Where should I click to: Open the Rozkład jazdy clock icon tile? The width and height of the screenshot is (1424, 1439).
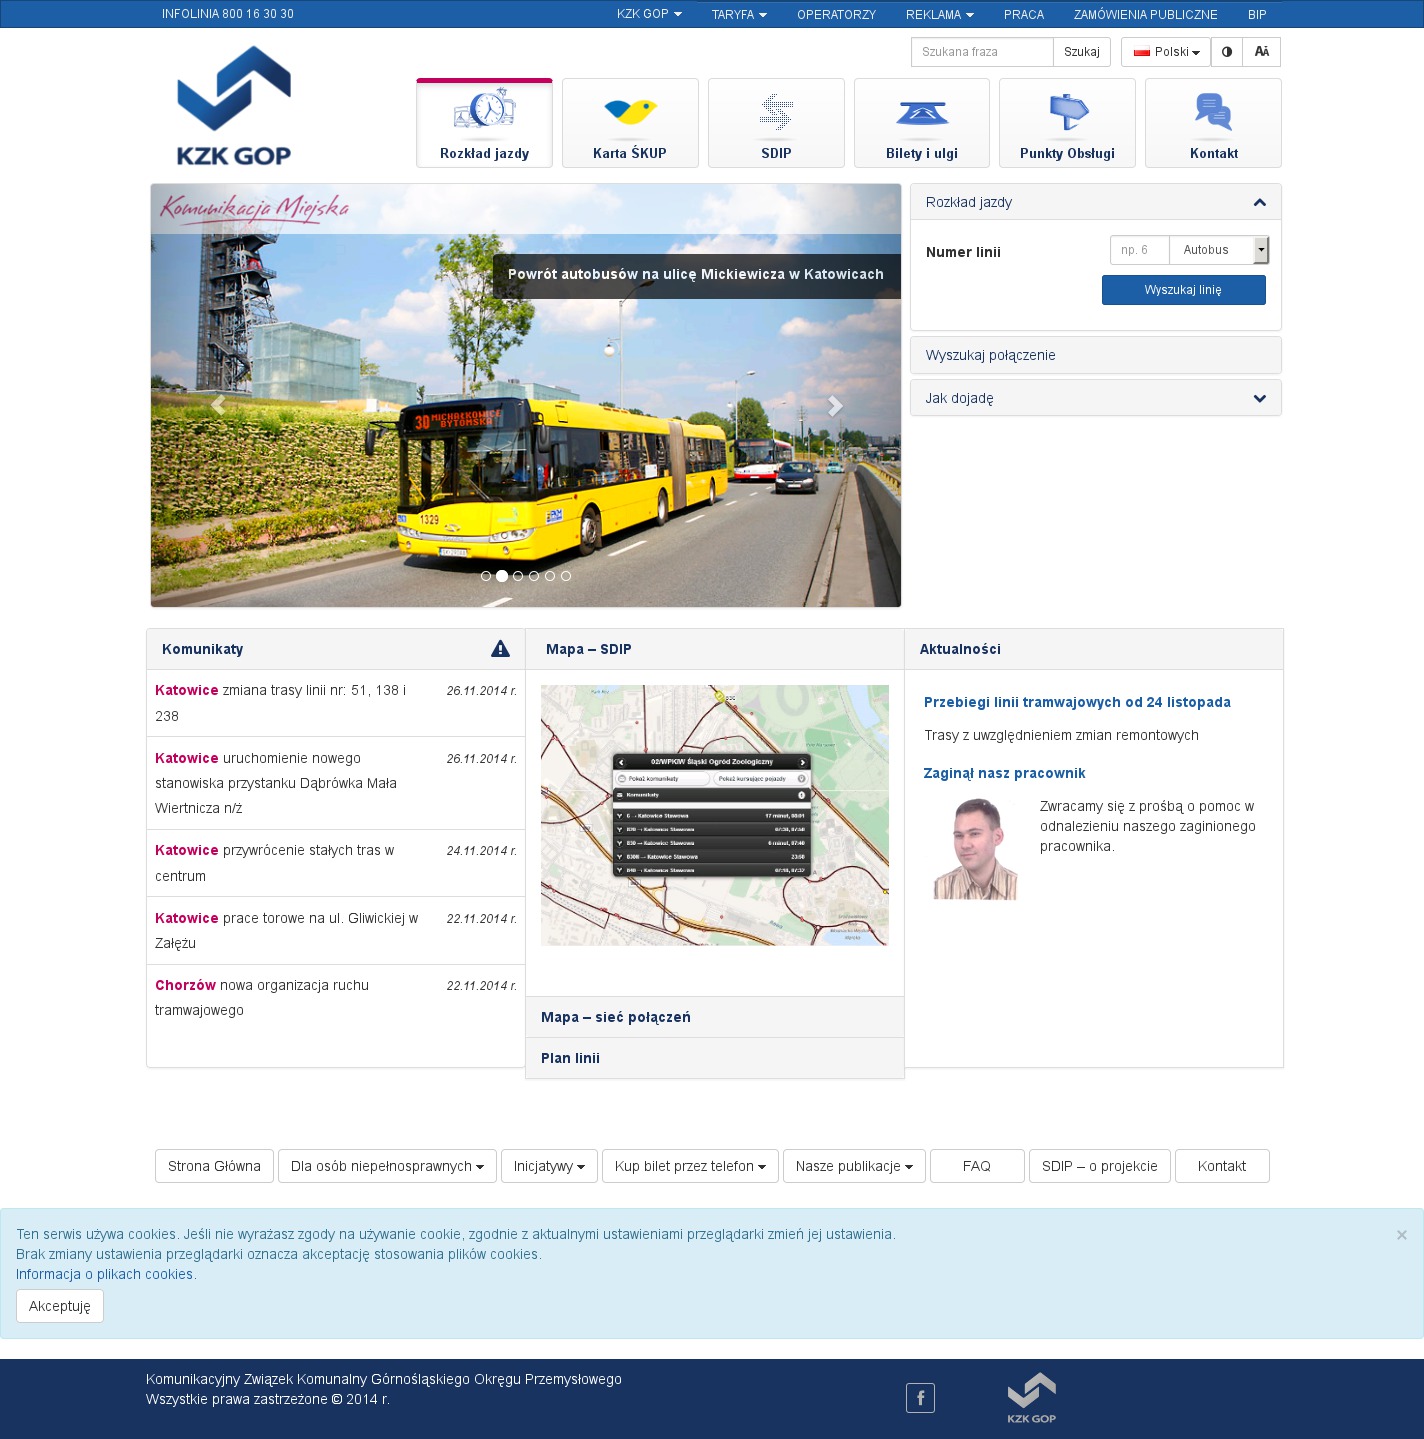pyautogui.click(x=484, y=112)
